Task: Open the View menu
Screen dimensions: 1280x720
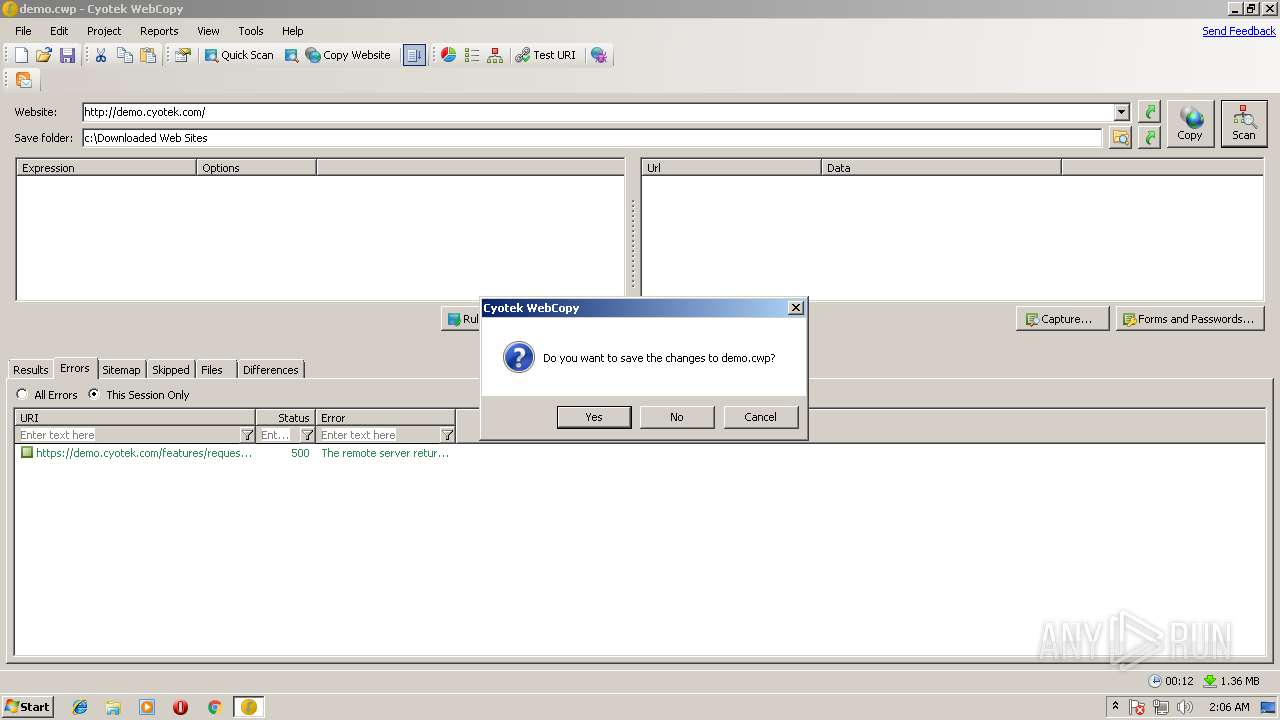Action: coord(208,31)
